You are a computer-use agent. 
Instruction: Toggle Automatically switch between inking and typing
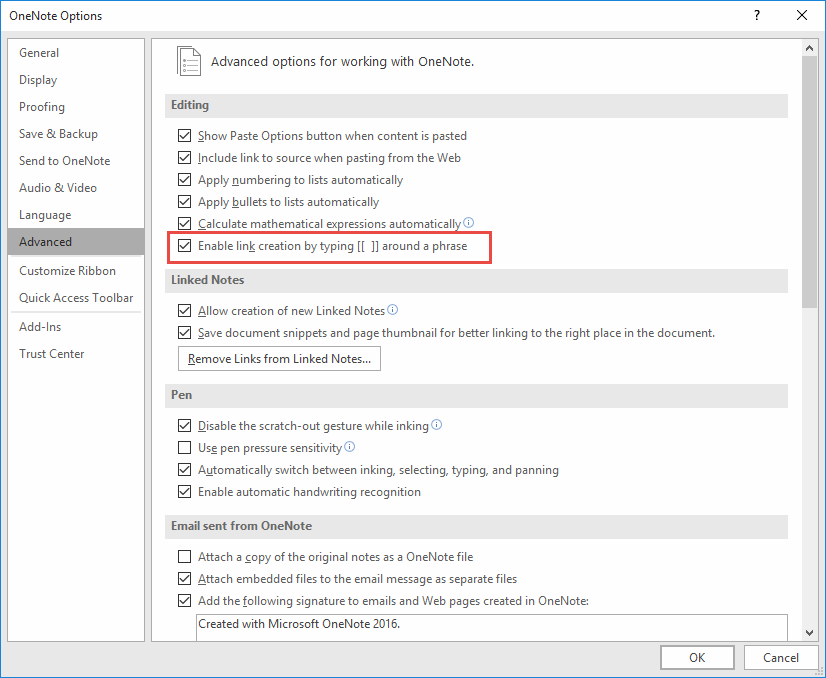[184, 469]
